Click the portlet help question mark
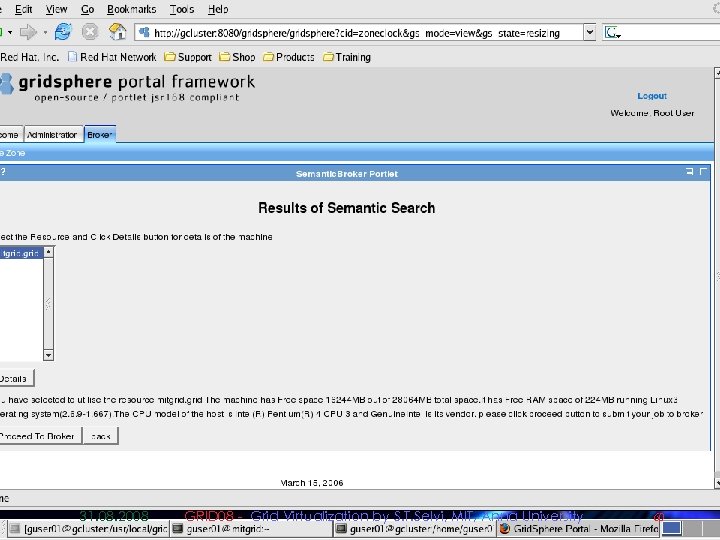This screenshot has width=720, height=540. point(3,172)
